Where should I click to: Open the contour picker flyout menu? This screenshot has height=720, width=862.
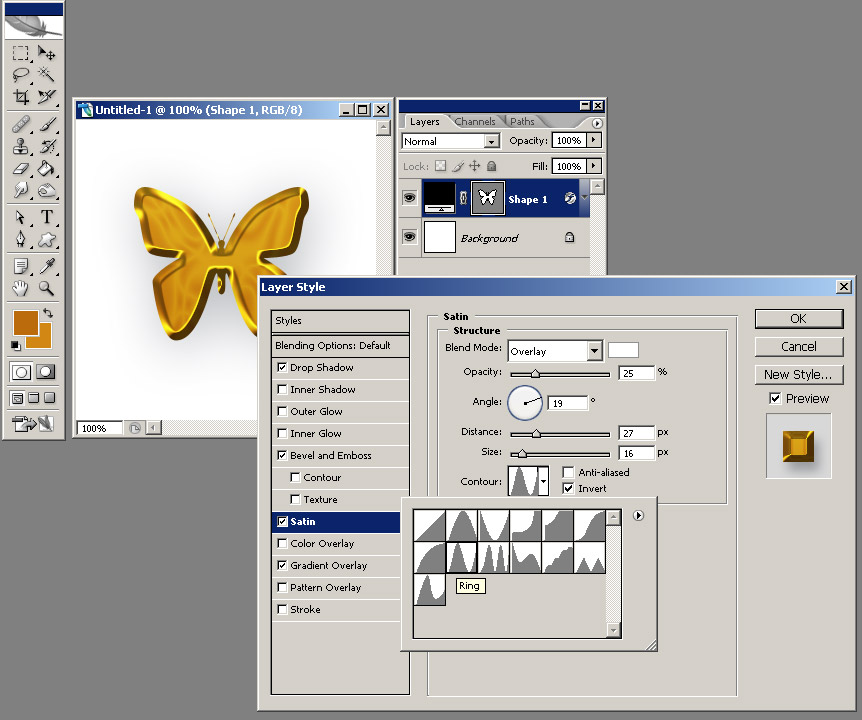[x=638, y=516]
